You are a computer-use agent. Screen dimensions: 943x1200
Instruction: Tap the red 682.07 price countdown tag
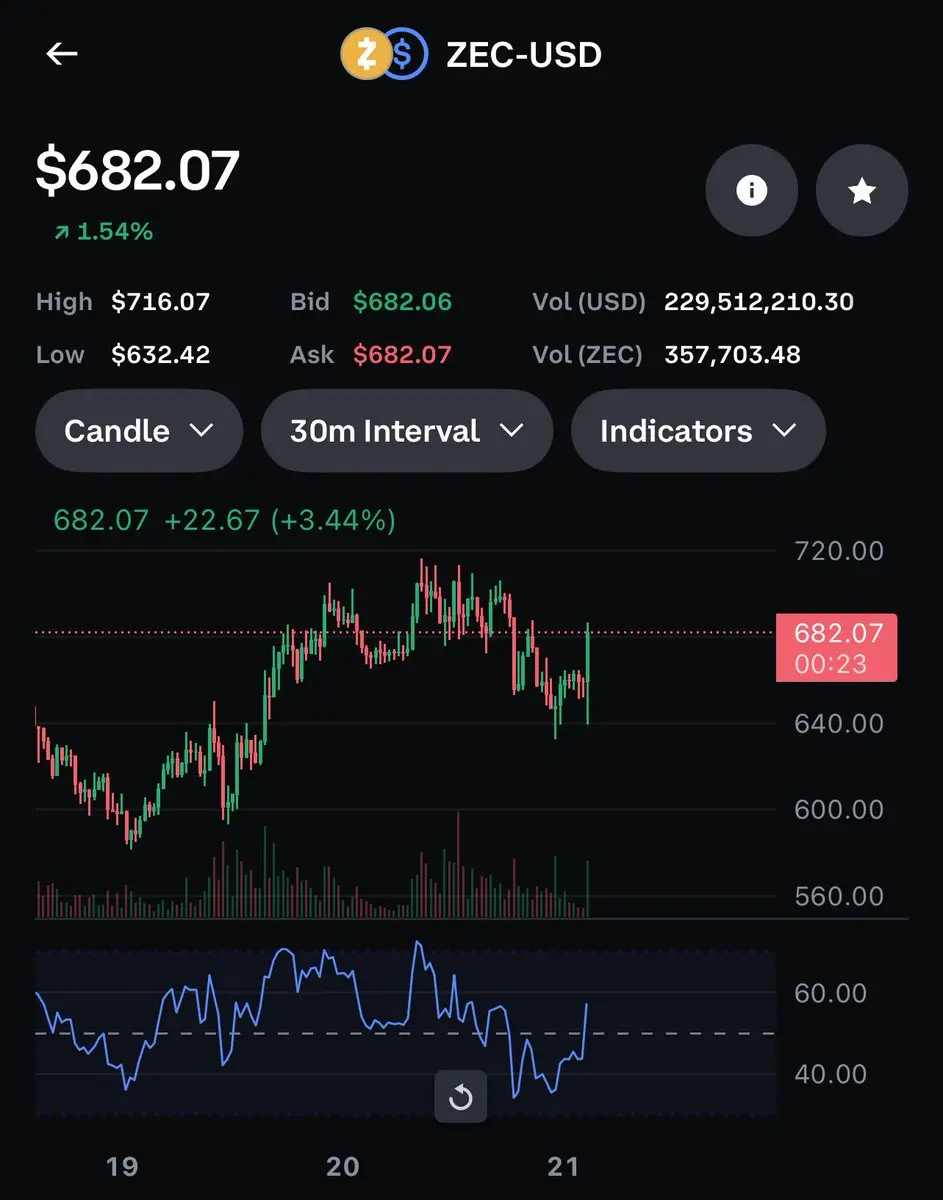point(837,648)
